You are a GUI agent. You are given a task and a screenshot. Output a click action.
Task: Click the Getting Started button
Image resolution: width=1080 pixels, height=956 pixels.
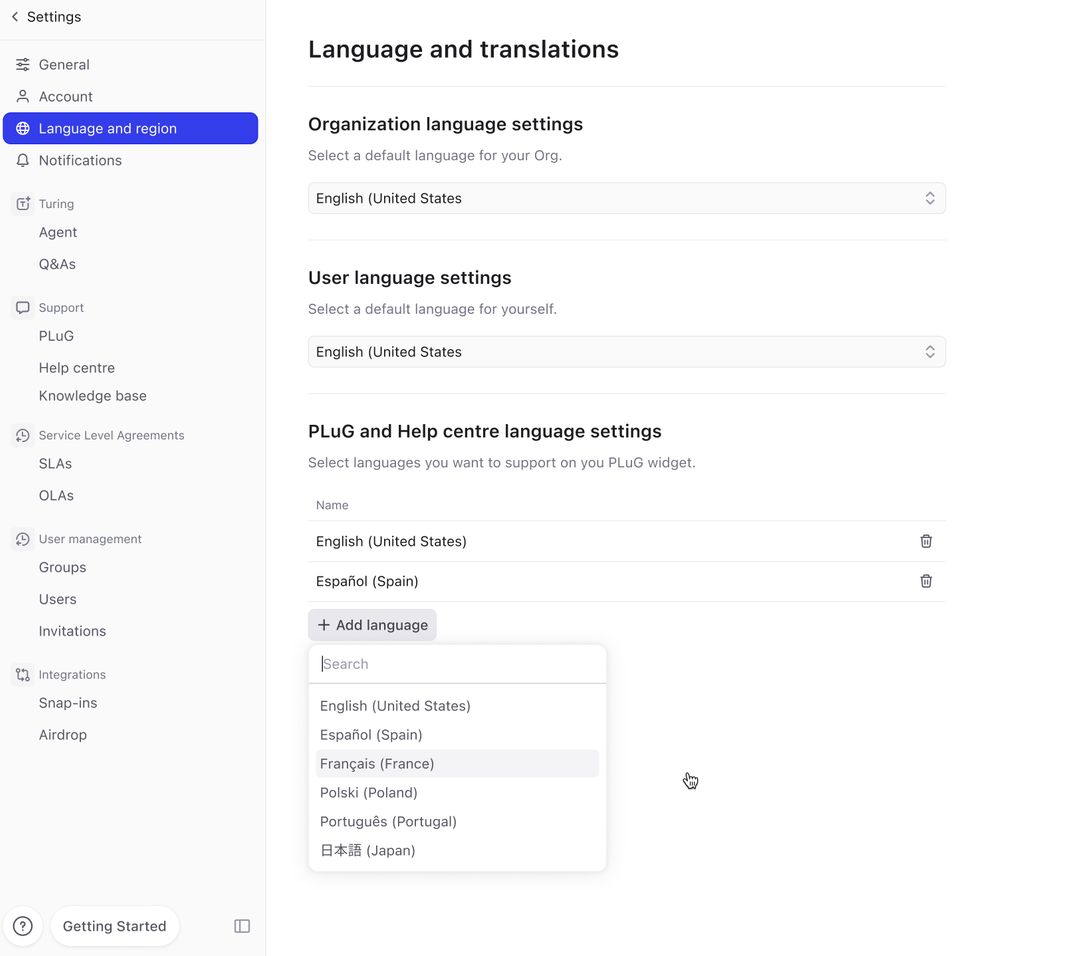point(114,925)
